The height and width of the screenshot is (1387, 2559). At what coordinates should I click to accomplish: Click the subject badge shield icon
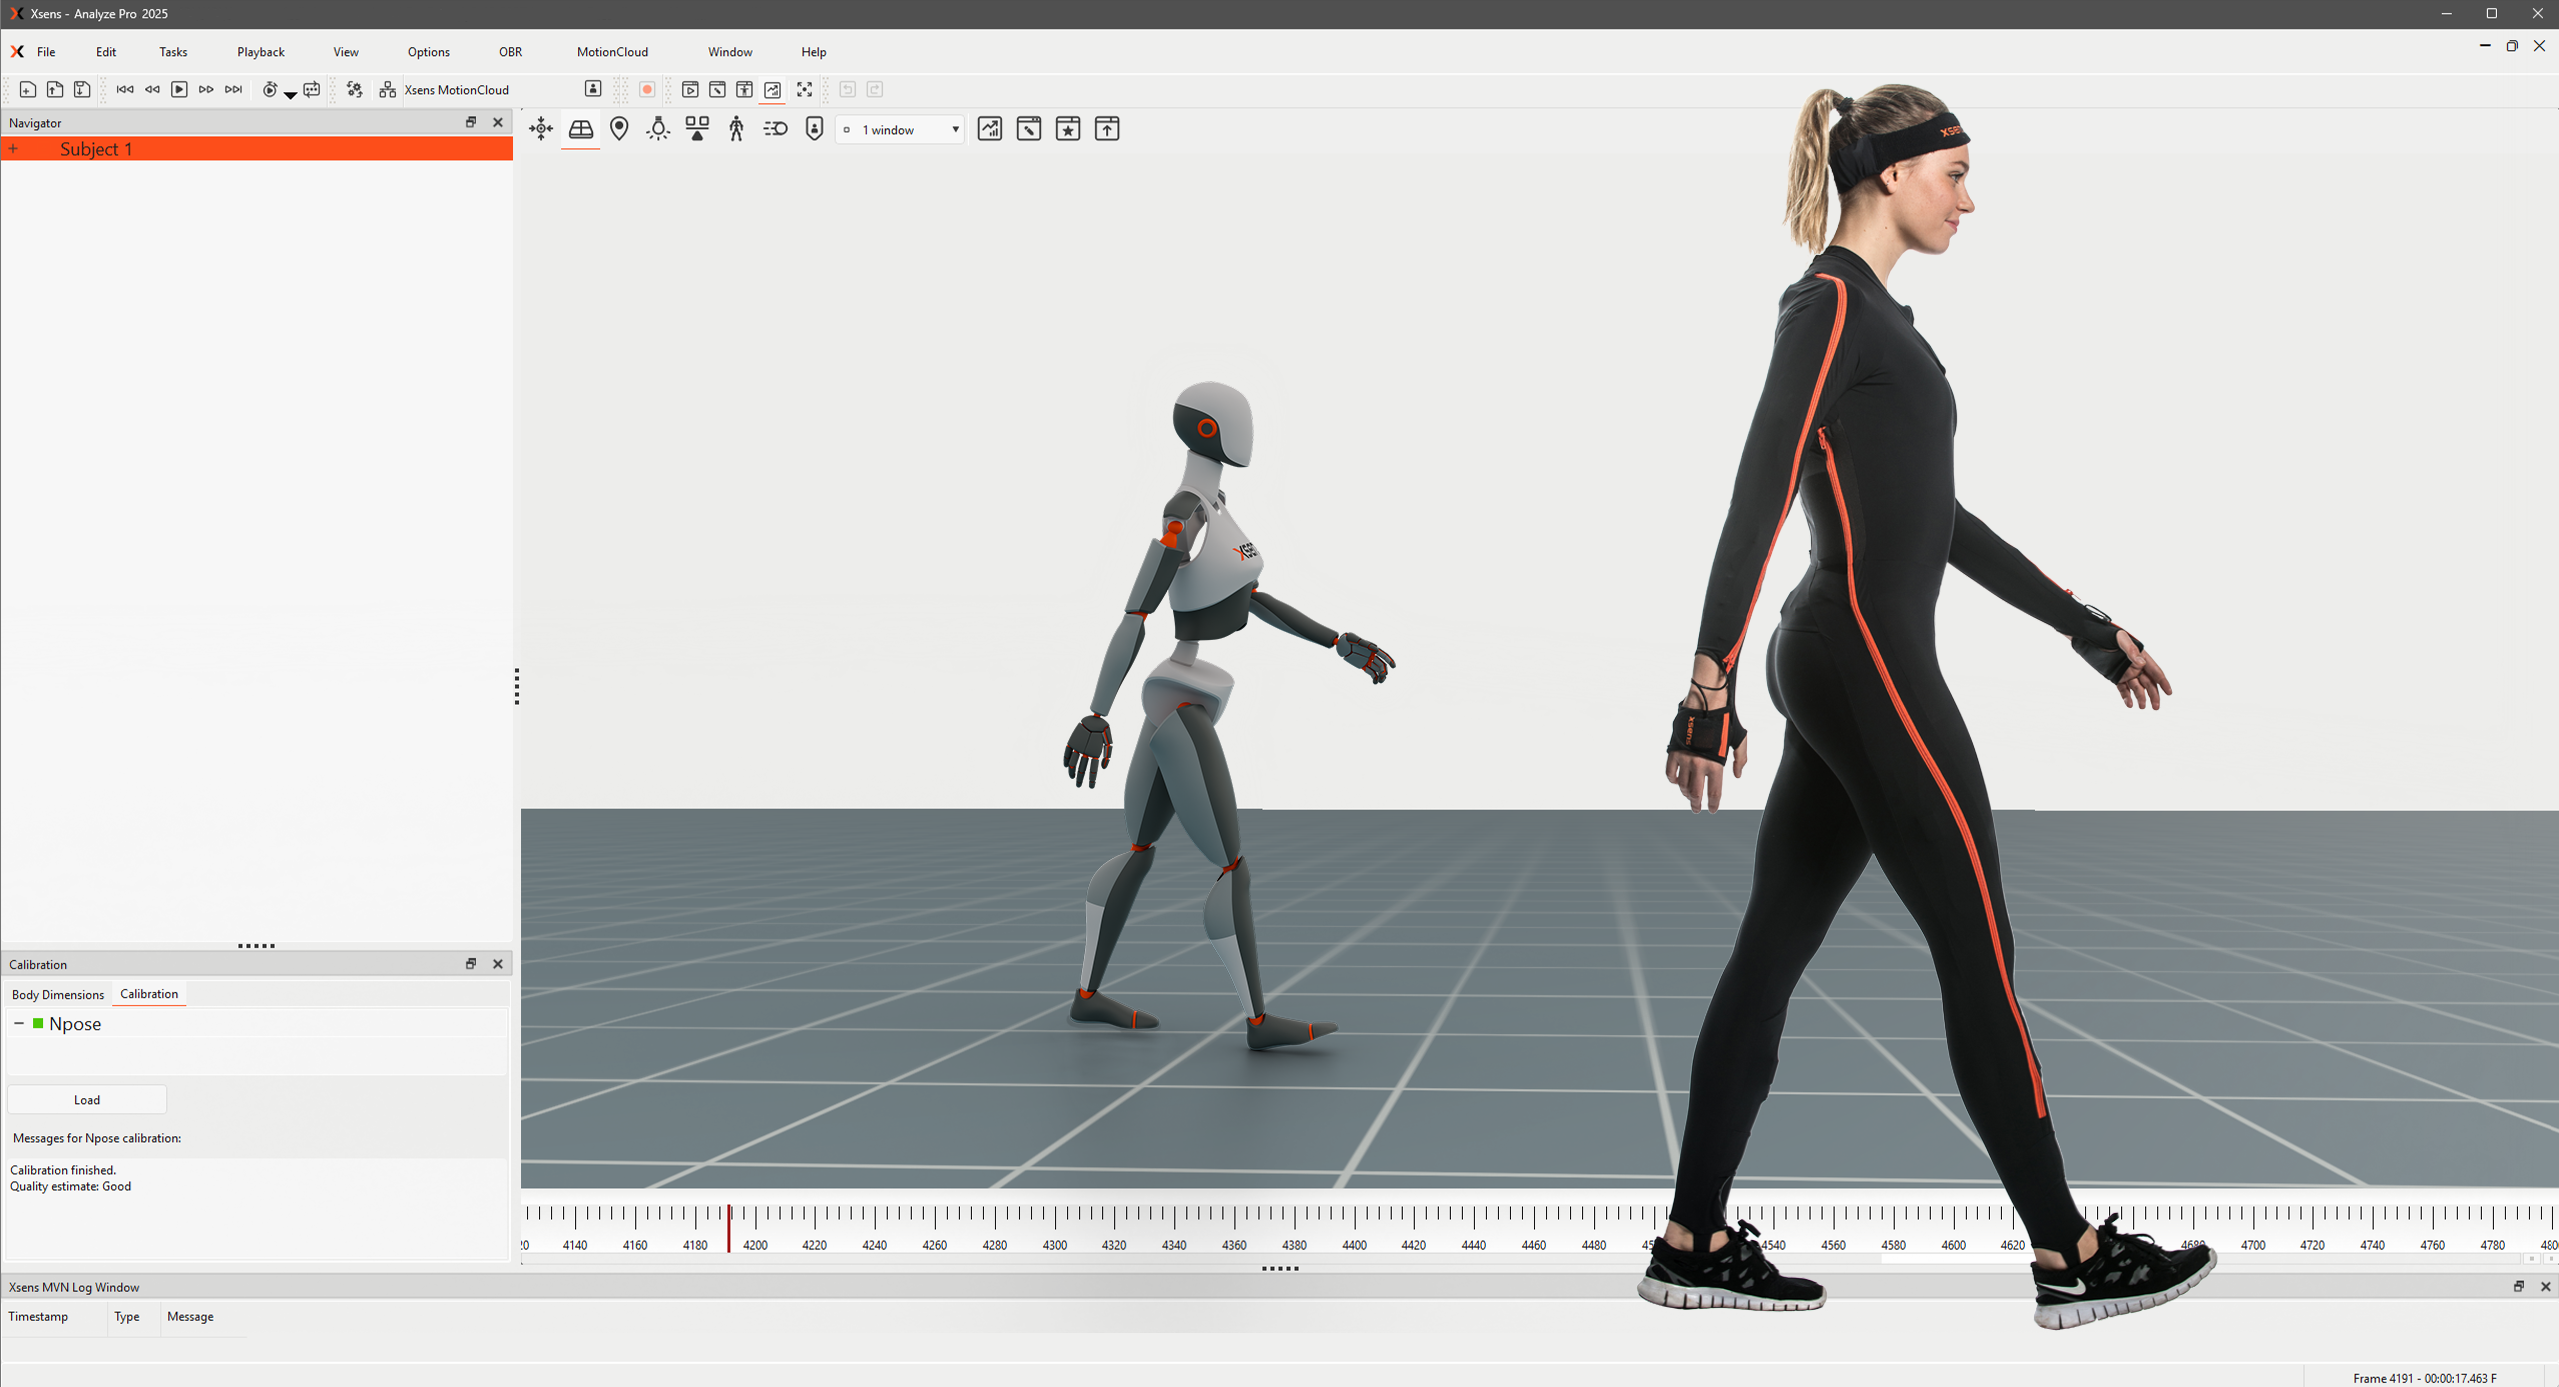point(814,129)
